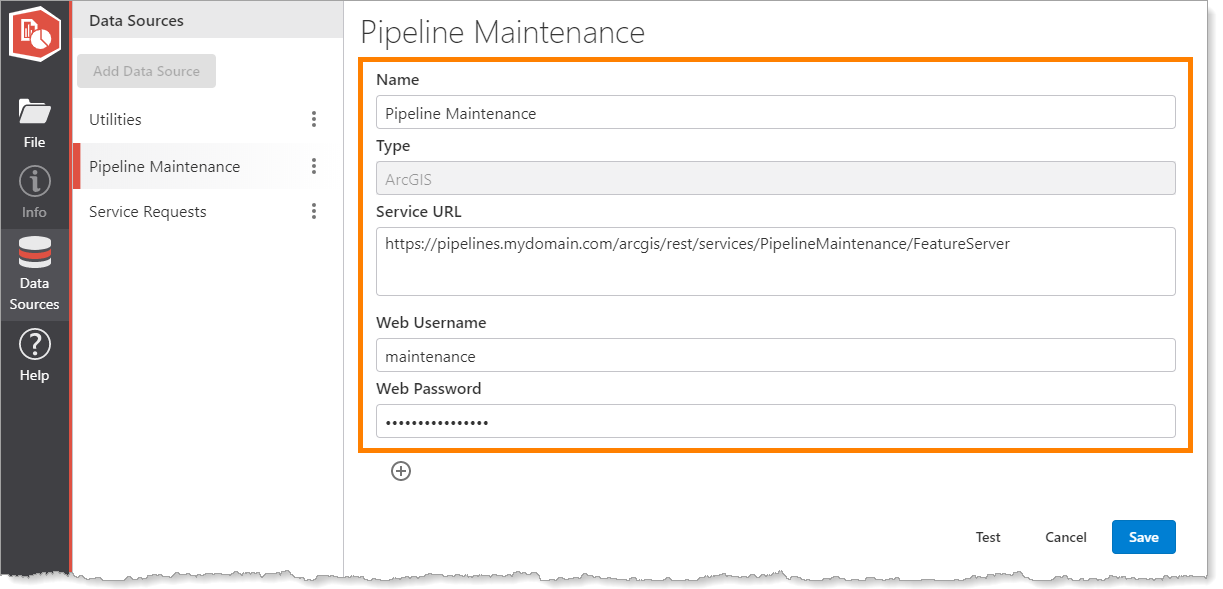Add a new field using the plus icon
Screen dimensions: 1223x589
click(x=400, y=470)
